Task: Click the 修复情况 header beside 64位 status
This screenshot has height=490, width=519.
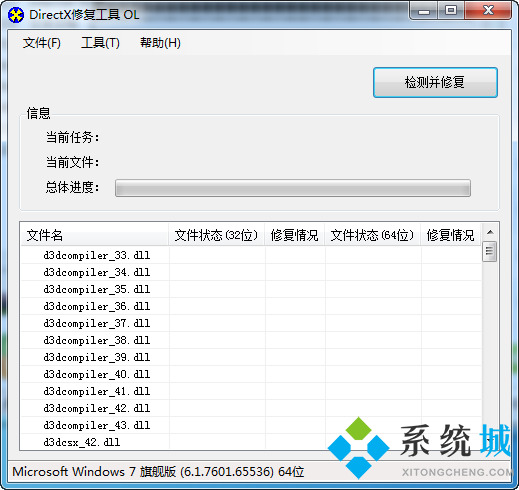Action: pyautogui.click(x=451, y=235)
